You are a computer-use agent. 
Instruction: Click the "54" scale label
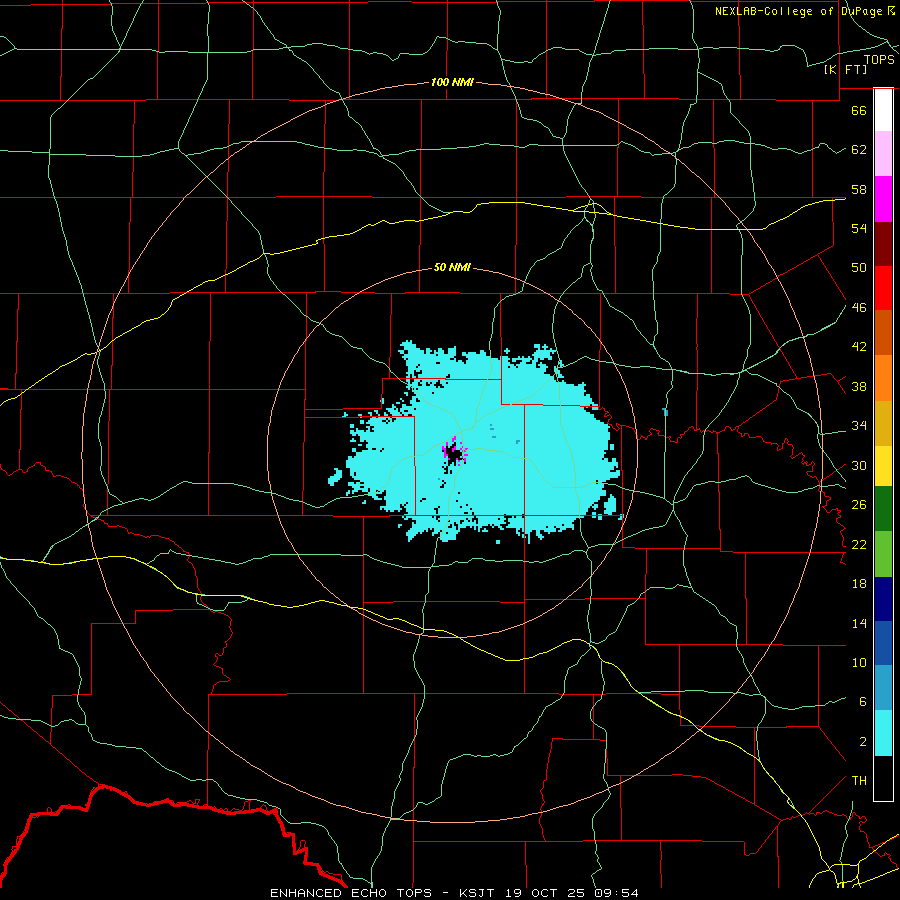(859, 228)
